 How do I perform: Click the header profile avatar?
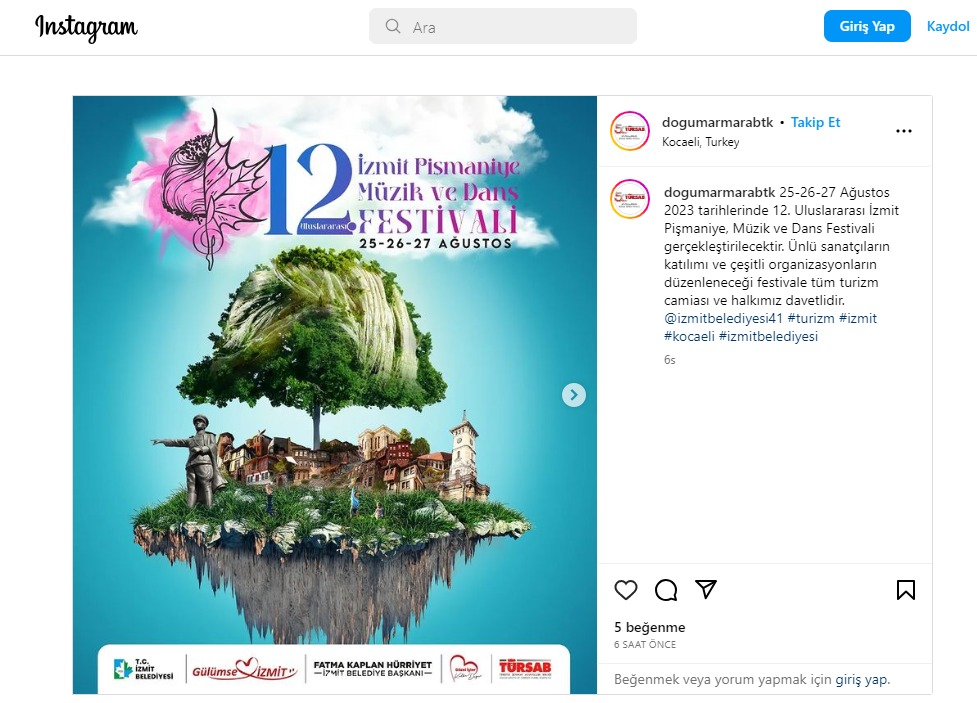point(630,131)
